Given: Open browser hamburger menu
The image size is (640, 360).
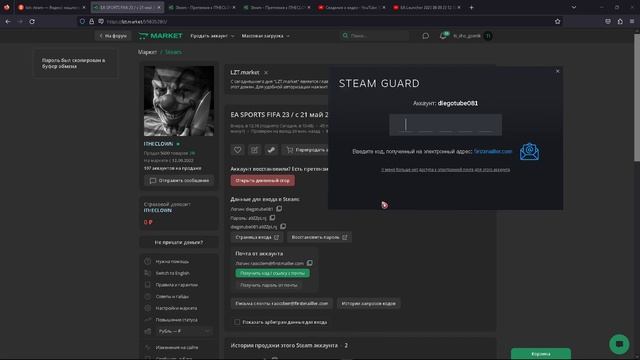Looking at the screenshot, I should point(632,22).
